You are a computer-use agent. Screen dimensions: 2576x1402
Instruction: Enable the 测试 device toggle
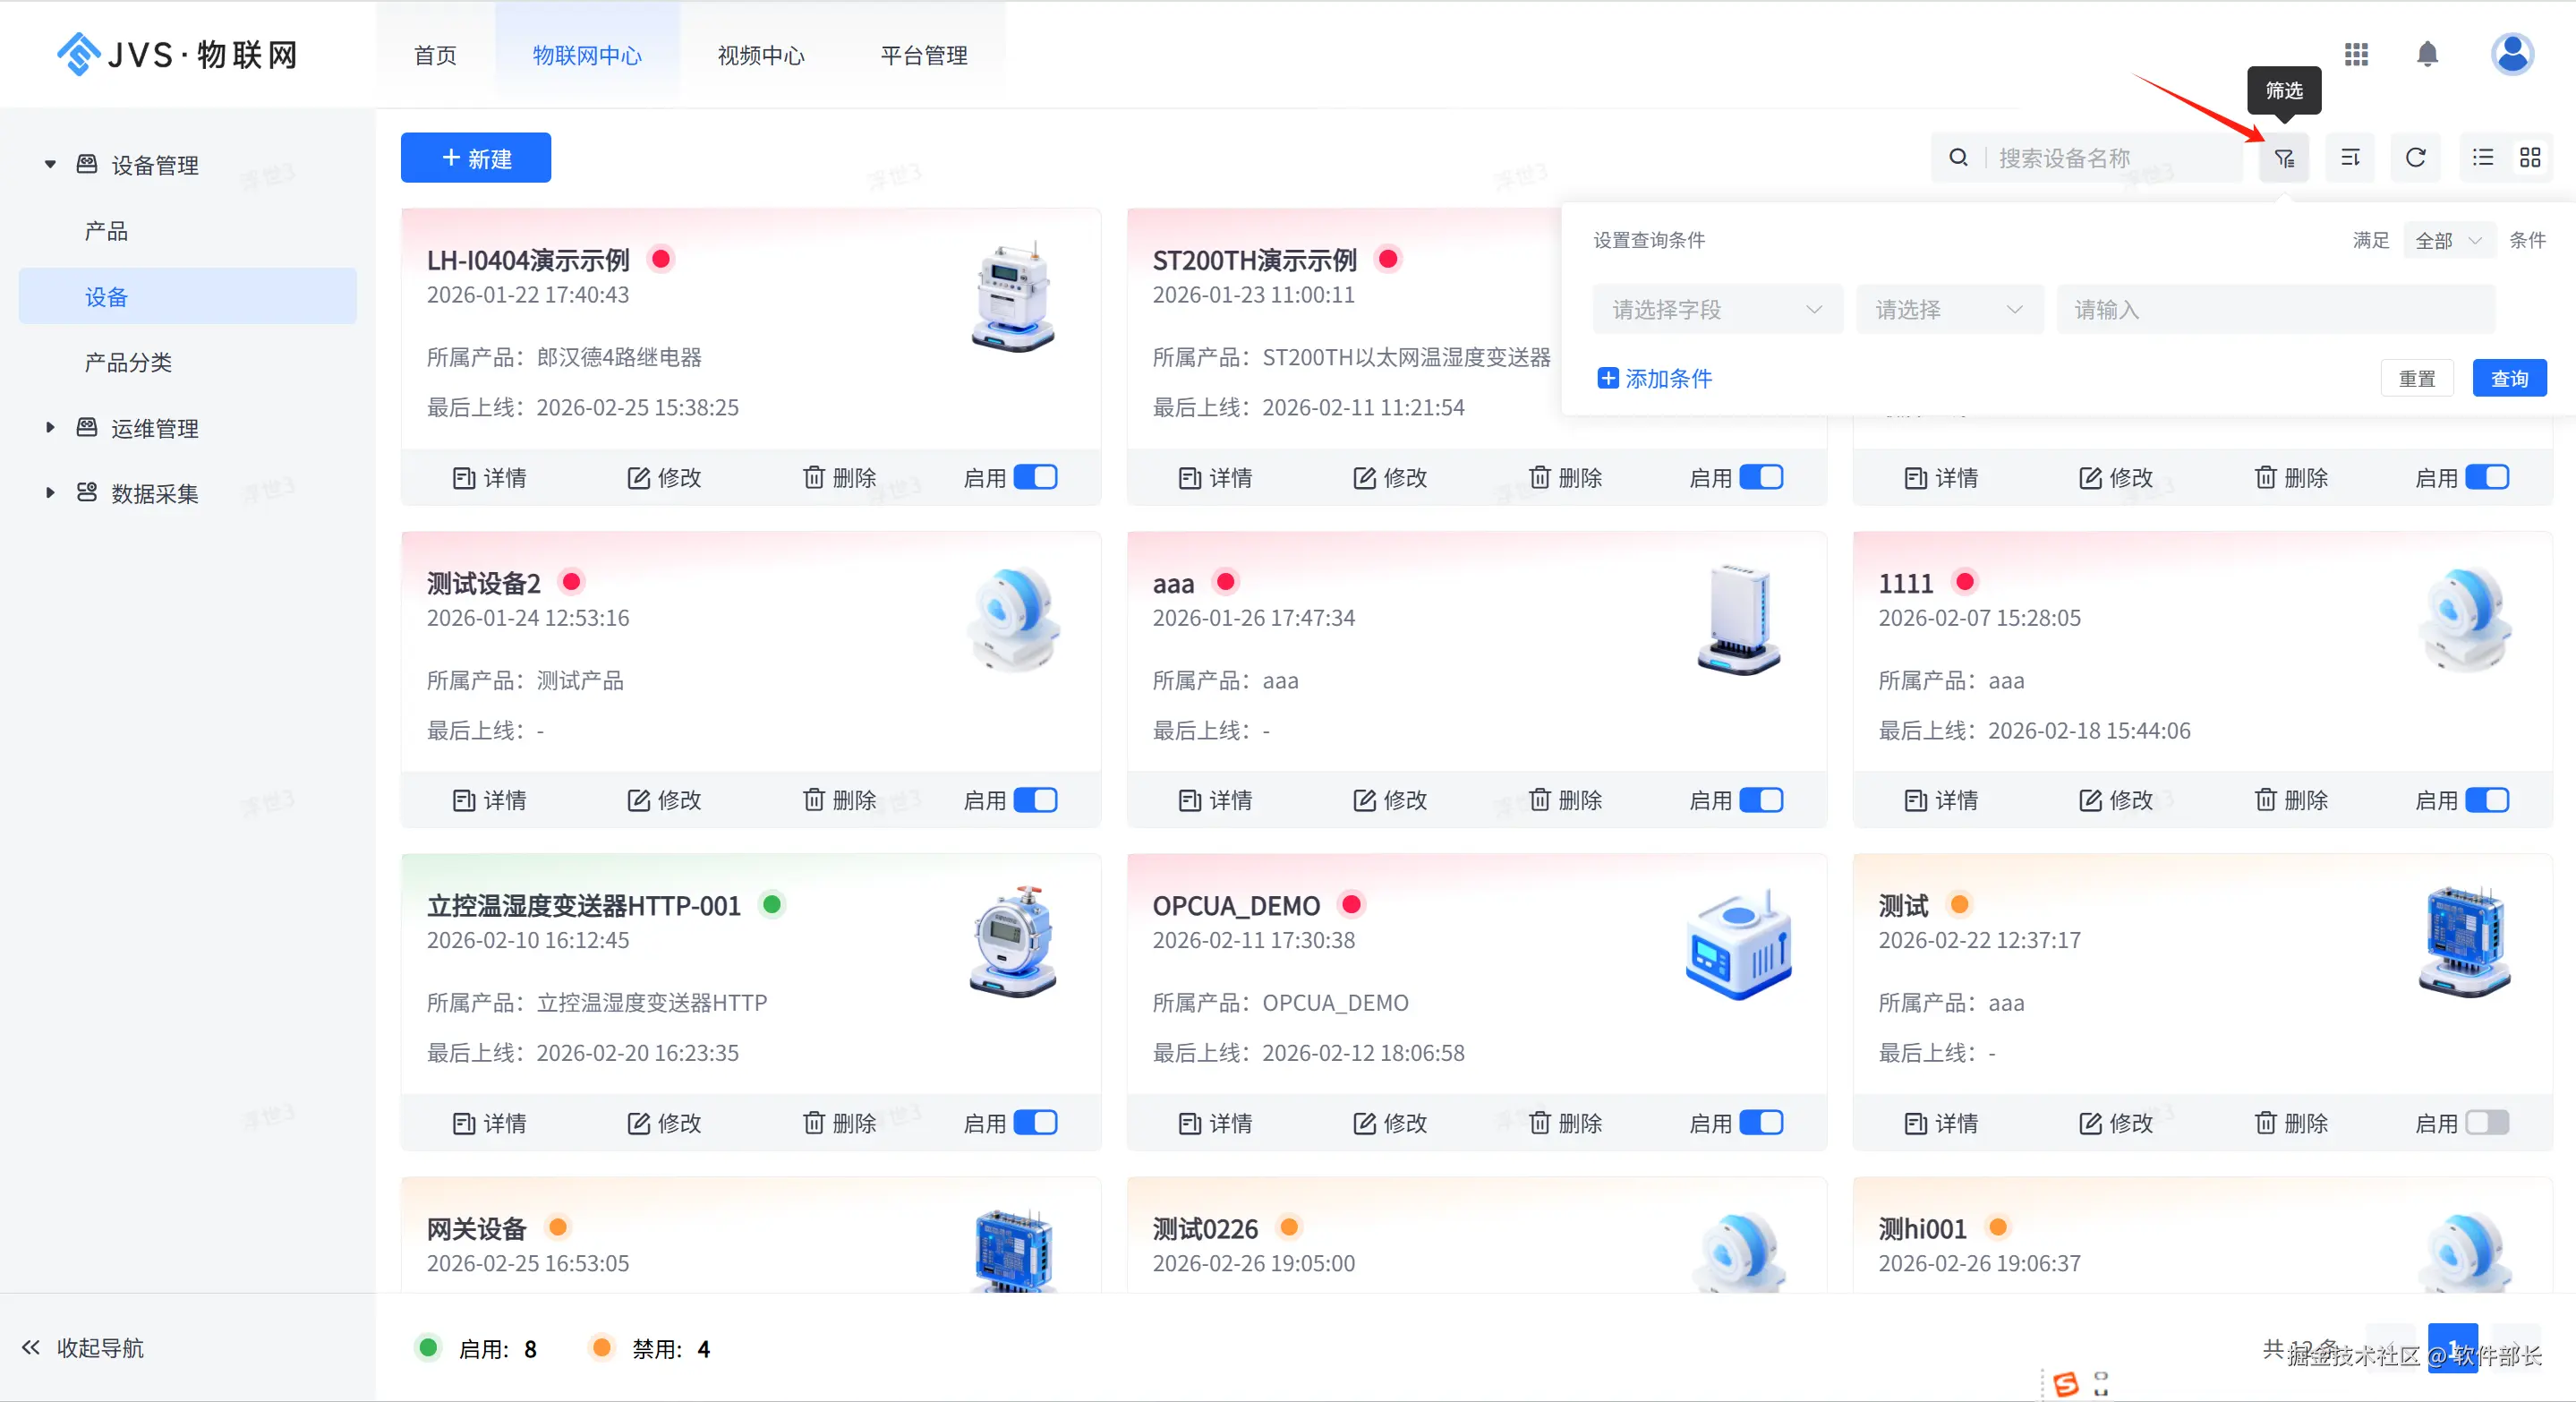tap(2486, 1123)
